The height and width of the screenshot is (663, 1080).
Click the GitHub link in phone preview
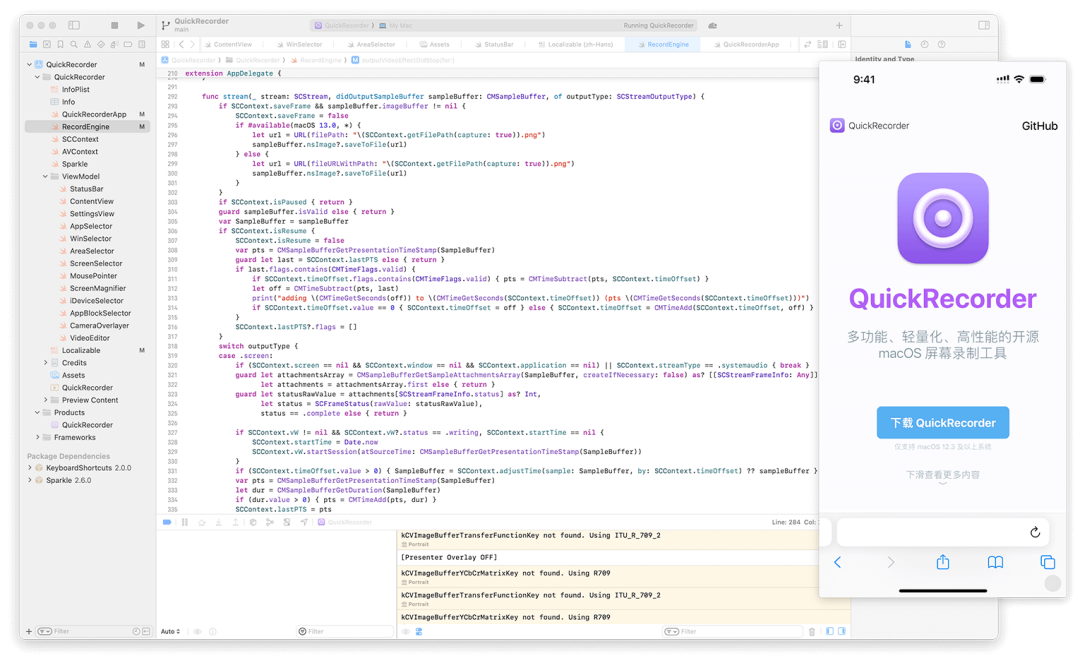click(1039, 126)
